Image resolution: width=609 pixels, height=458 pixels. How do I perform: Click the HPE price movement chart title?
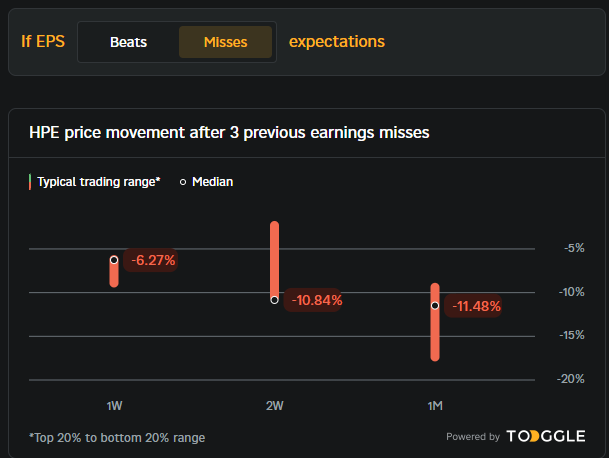229,132
